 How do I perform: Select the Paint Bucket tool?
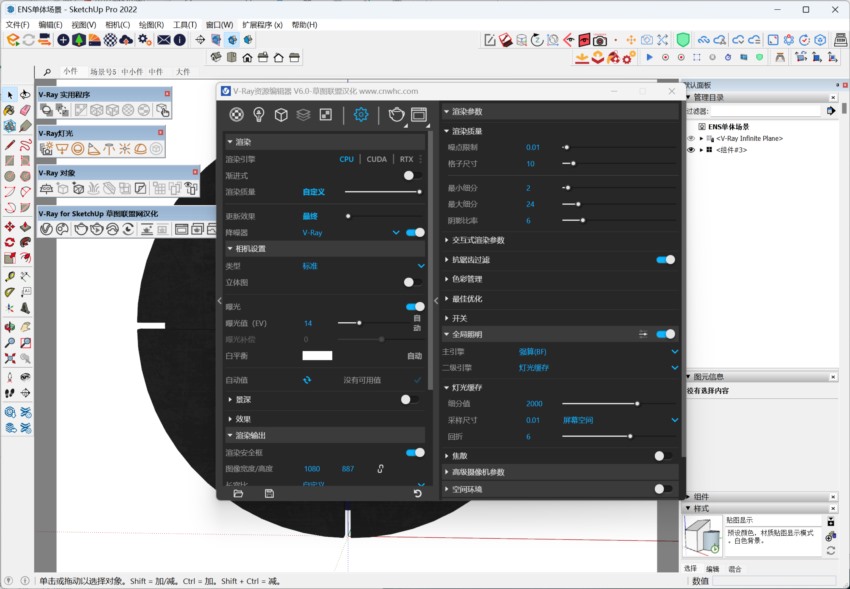coord(10,111)
